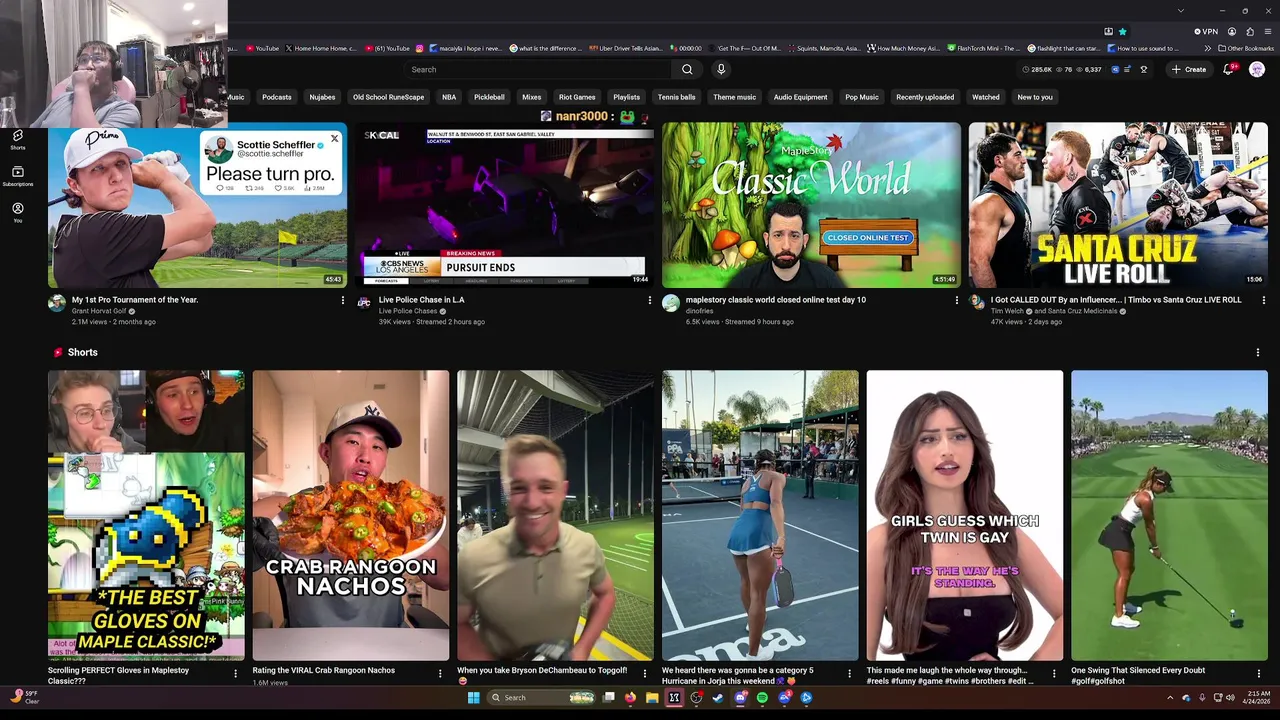Screen dimensions: 1280x720
Task: Open the 'Girls guess which twin' short
Action: pyautogui.click(x=965, y=515)
